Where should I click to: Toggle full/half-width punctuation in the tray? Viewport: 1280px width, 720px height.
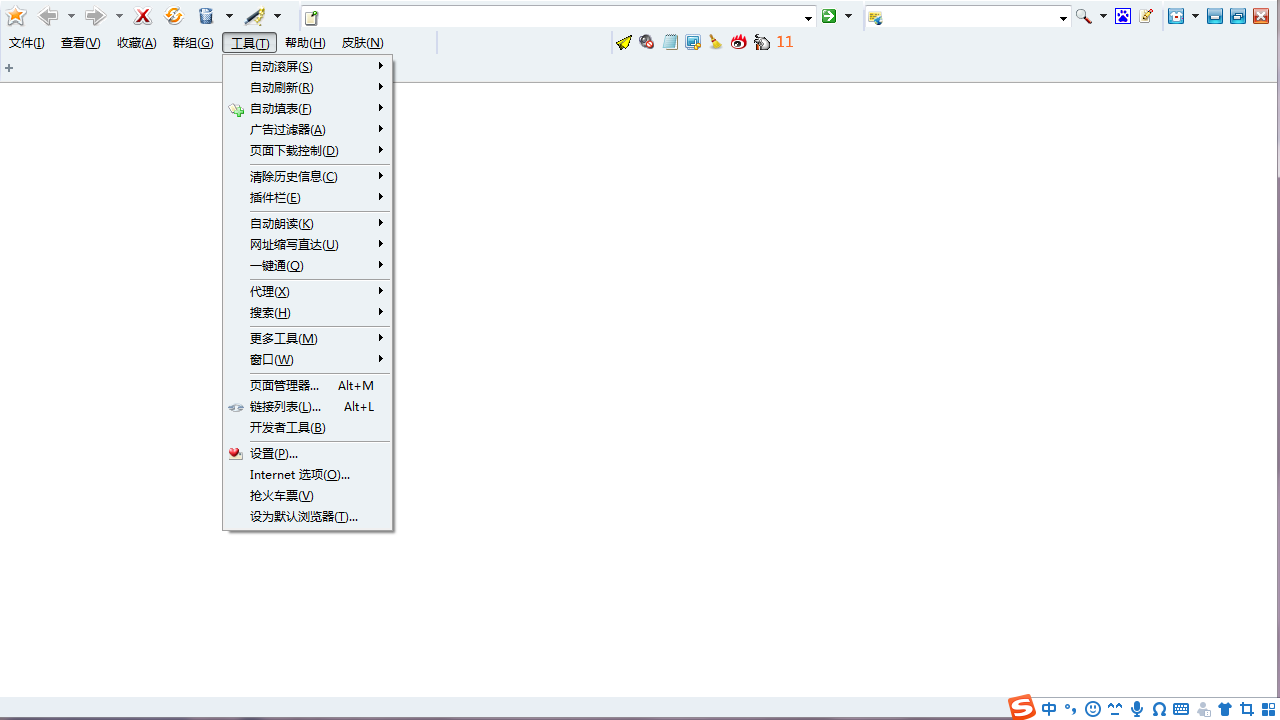(x=1069, y=710)
